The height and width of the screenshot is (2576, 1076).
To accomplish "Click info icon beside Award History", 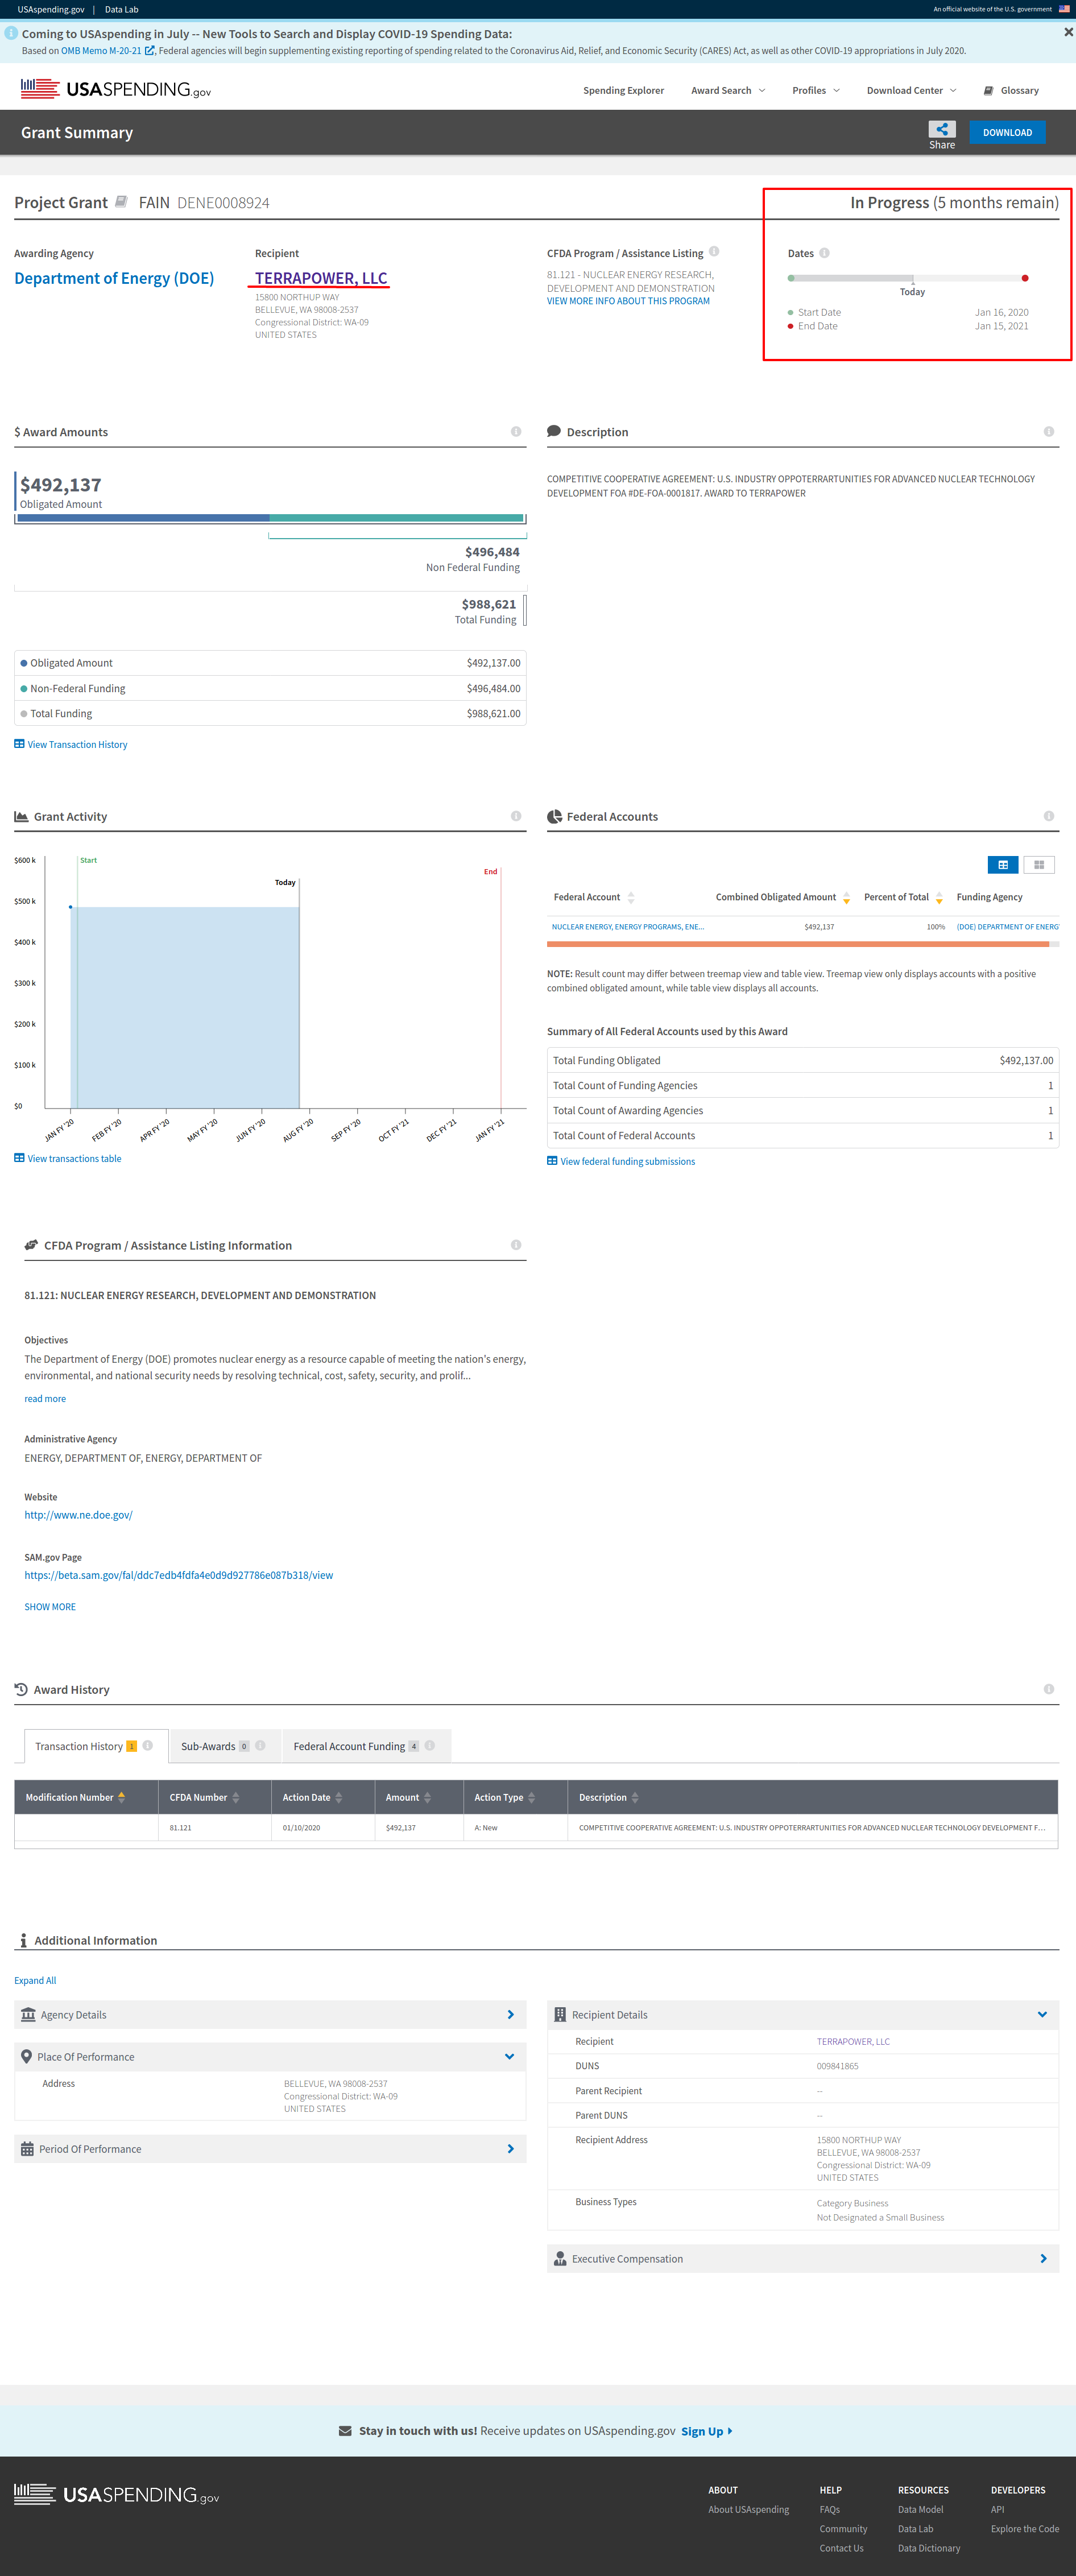I will (1048, 1689).
